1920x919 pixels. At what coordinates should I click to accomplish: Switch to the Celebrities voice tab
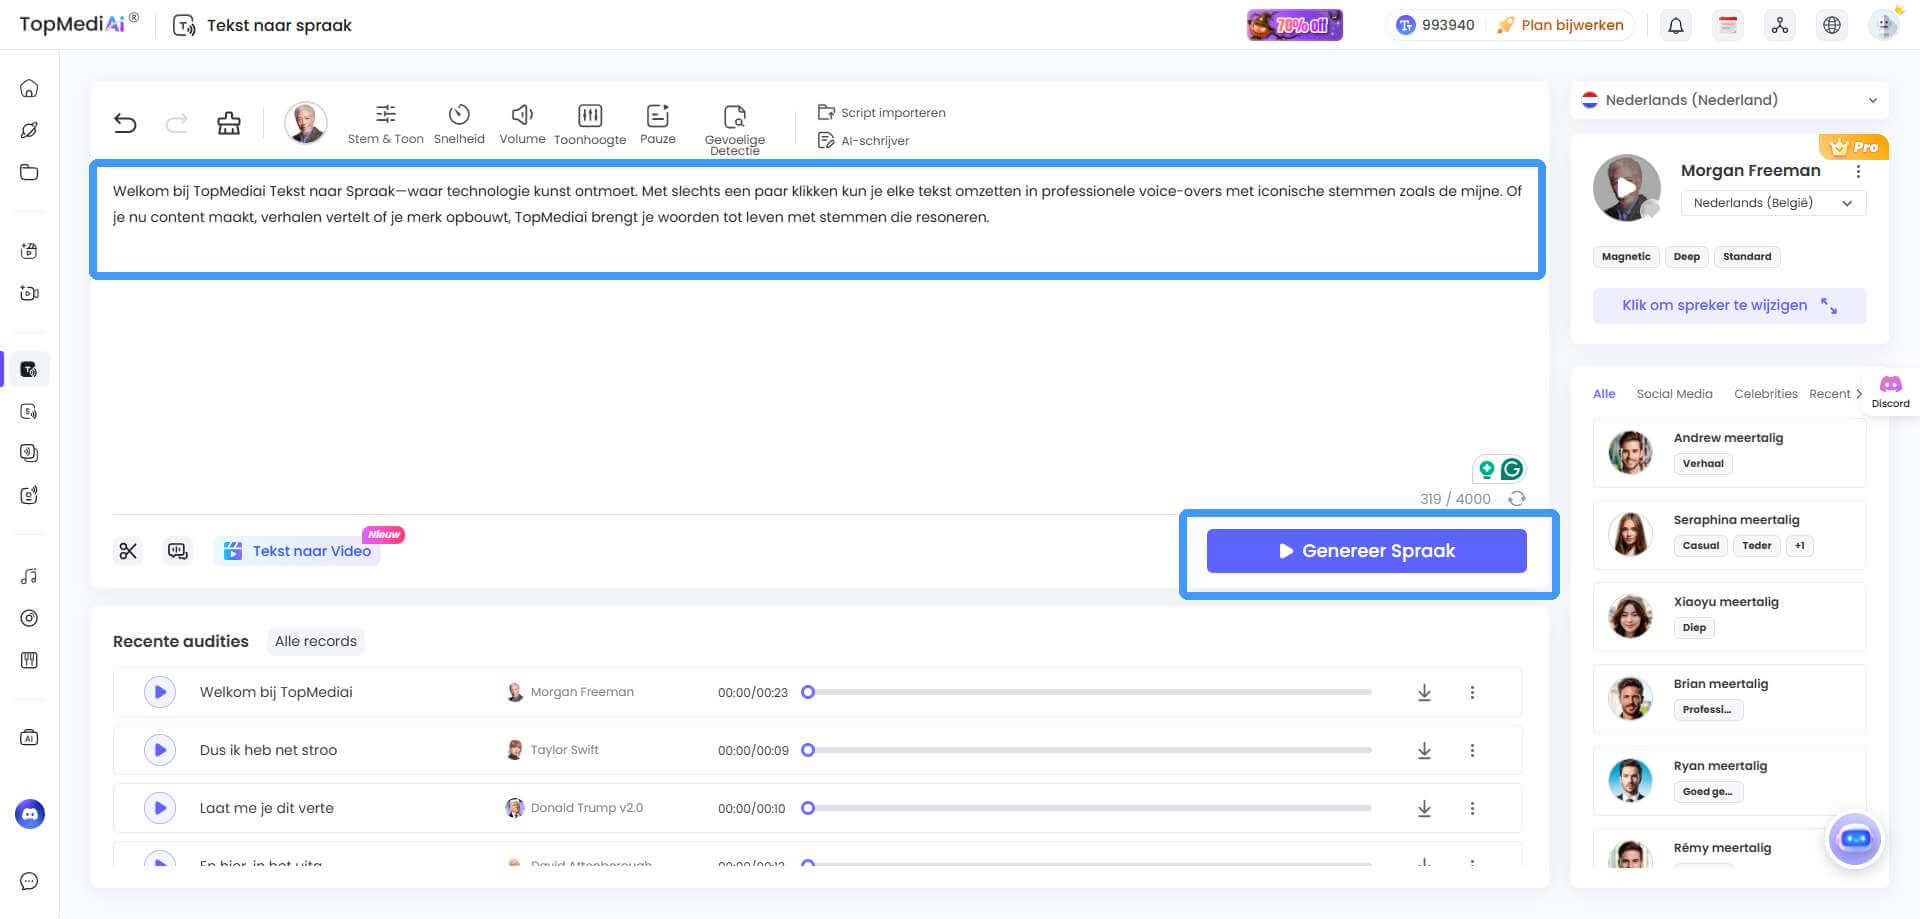1765,394
